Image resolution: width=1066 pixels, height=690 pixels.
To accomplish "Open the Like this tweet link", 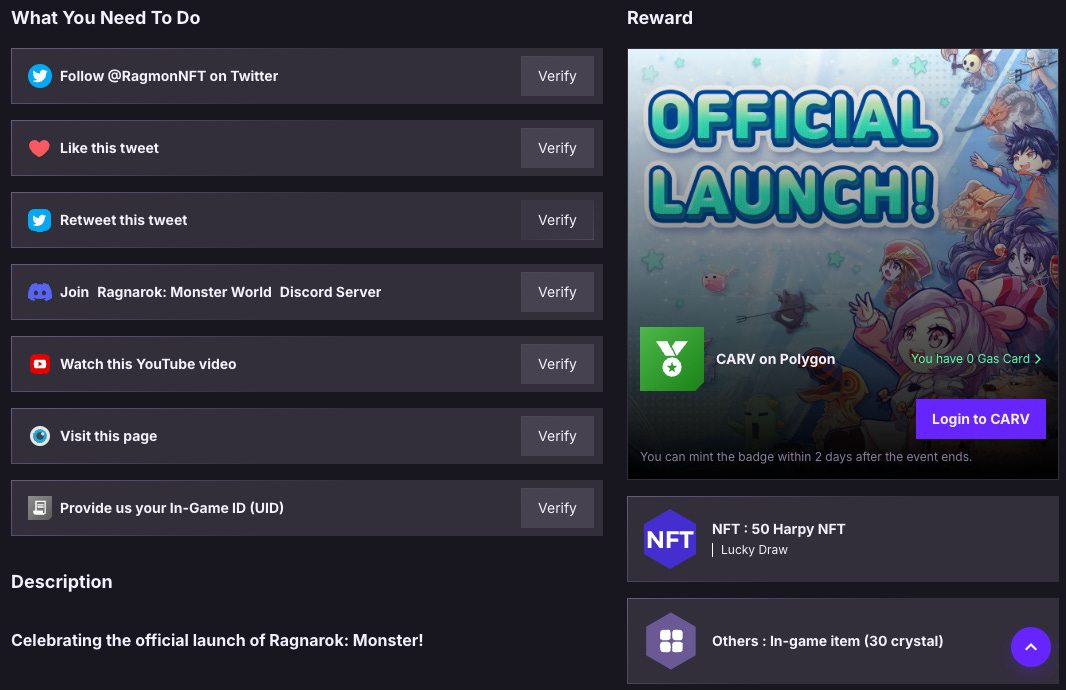I will pyautogui.click(x=109, y=148).
